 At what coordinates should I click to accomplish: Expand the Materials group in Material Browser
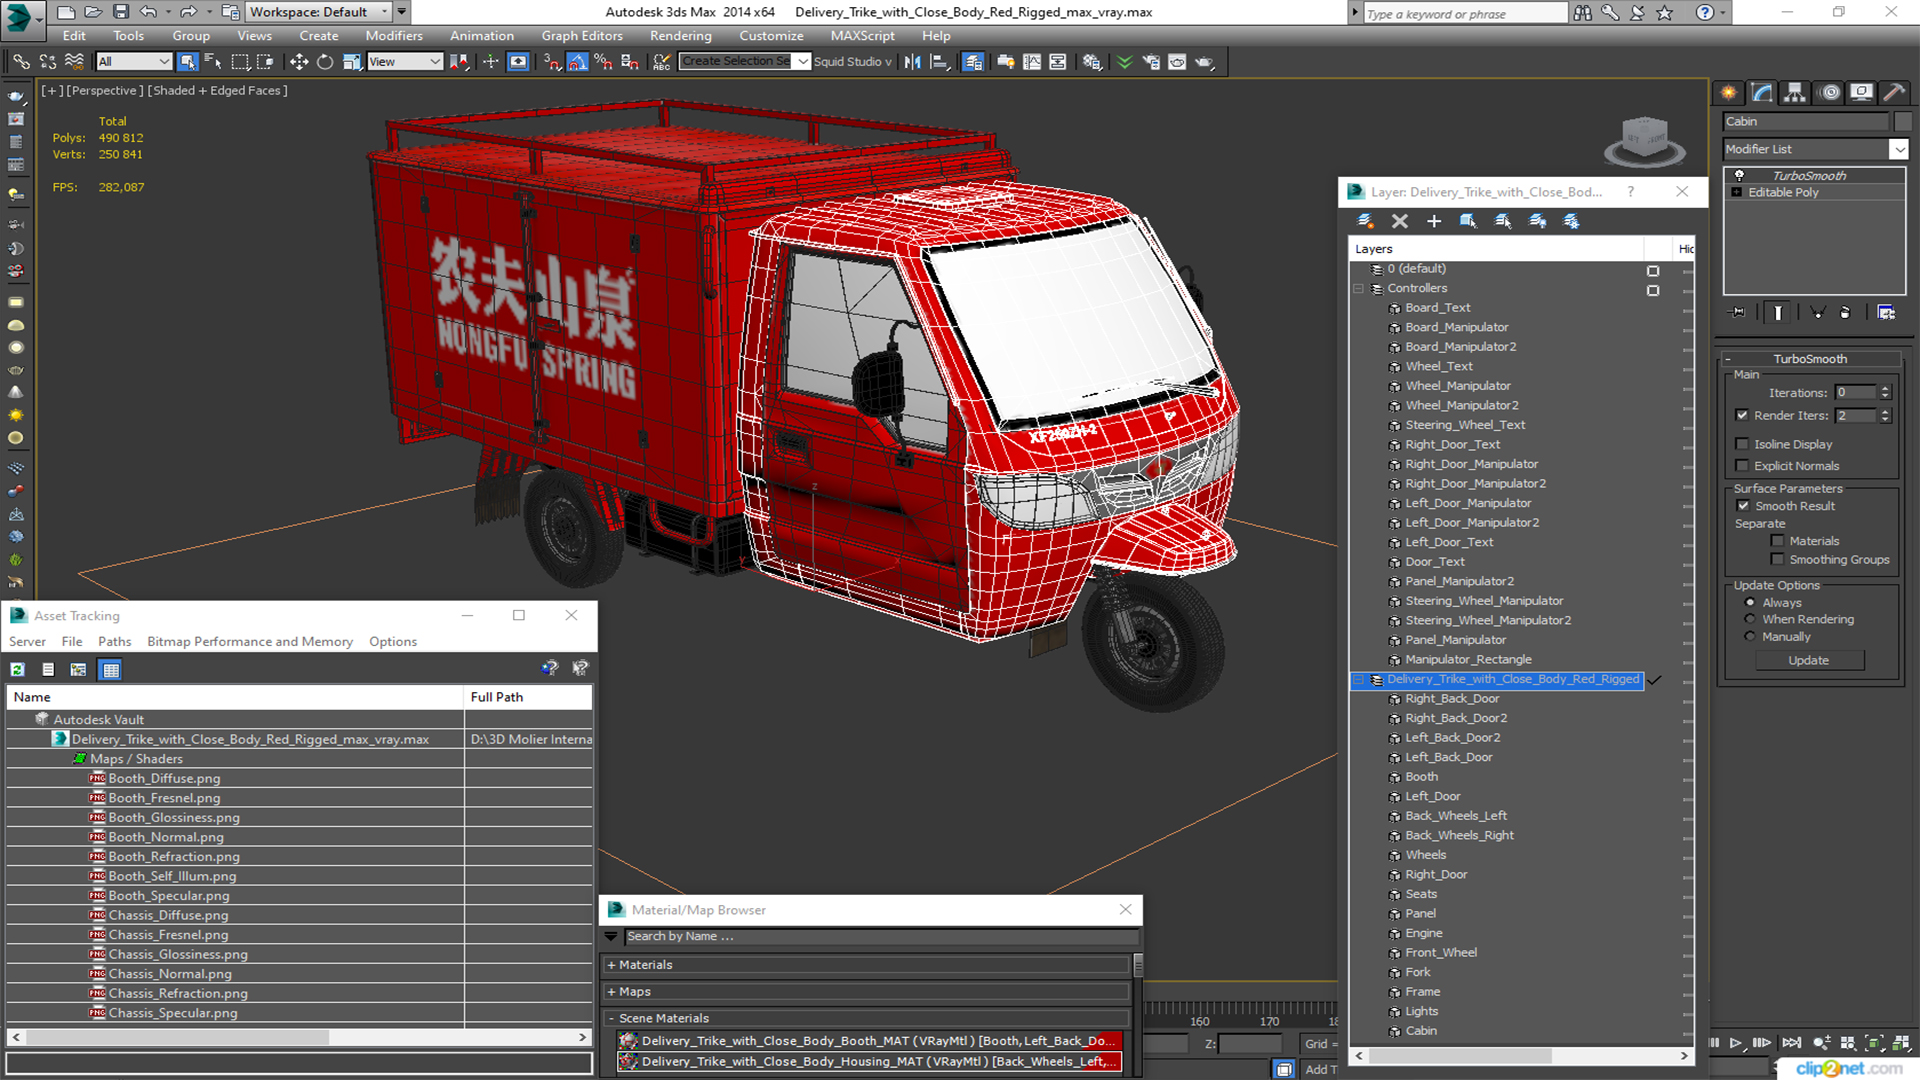click(611, 966)
